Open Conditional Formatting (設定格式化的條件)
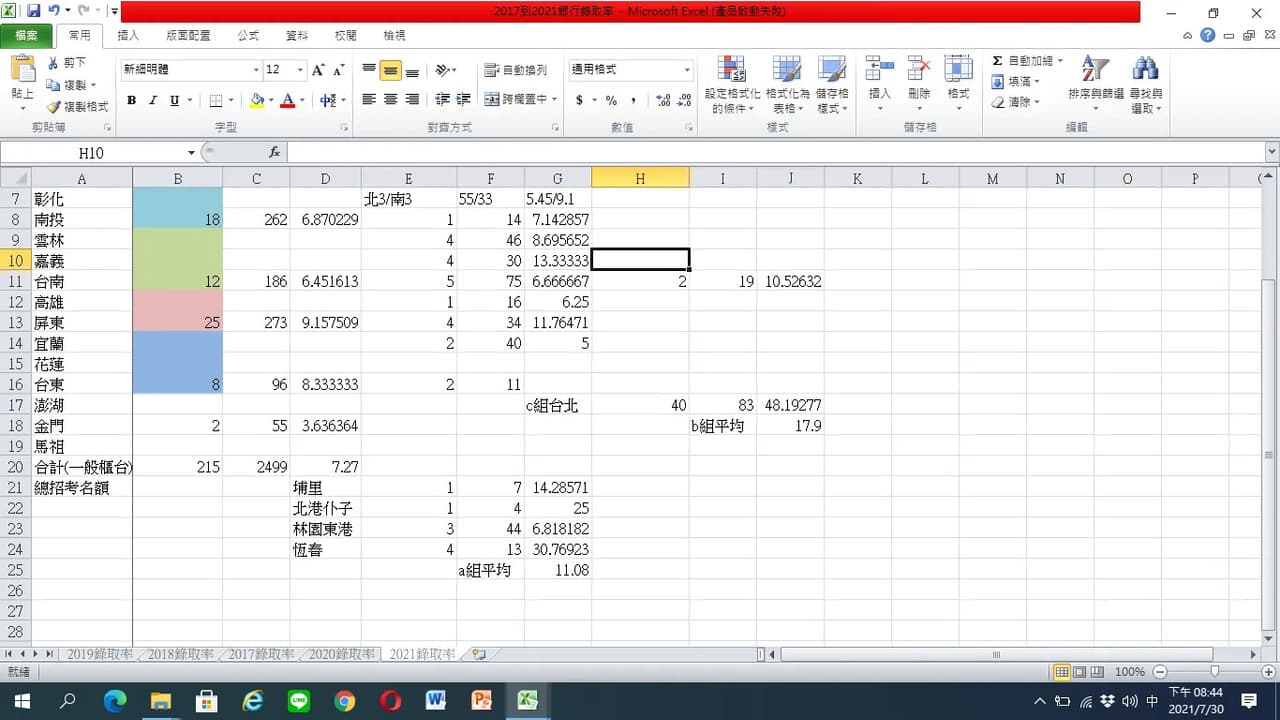This screenshot has height=720, width=1280. (733, 84)
